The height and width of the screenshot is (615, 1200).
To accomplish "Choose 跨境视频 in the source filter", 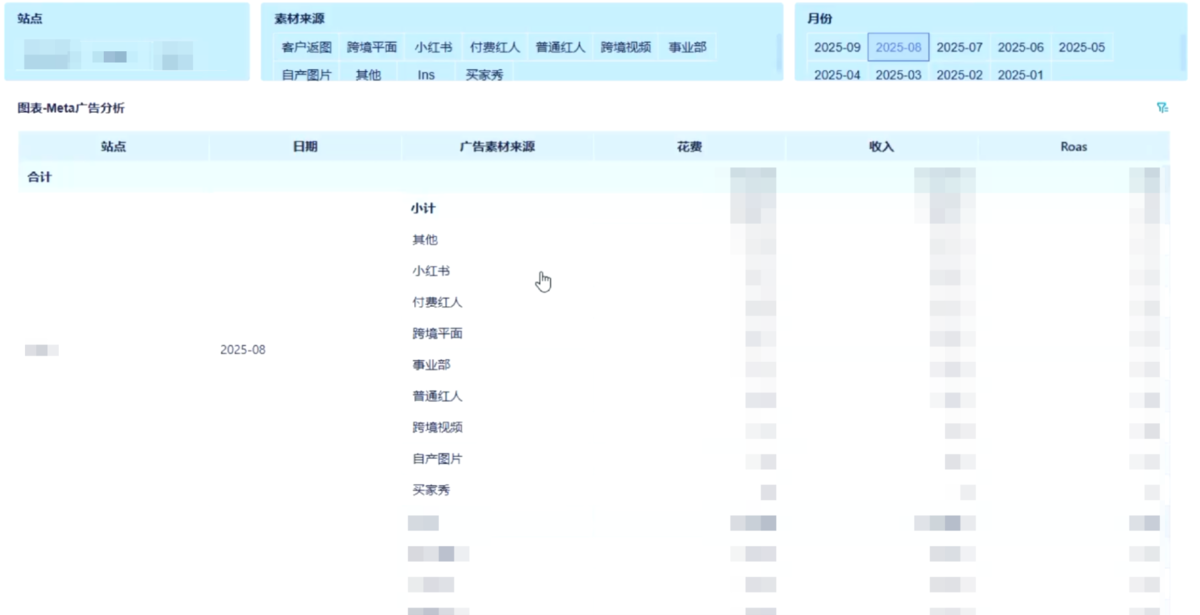I will pos(626,47).
